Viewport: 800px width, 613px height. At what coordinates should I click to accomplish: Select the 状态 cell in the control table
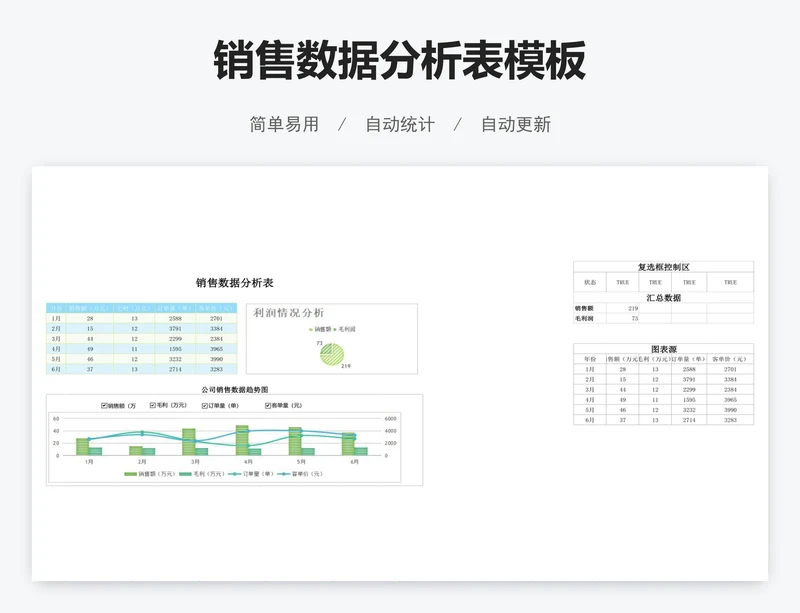click(590, 282)
